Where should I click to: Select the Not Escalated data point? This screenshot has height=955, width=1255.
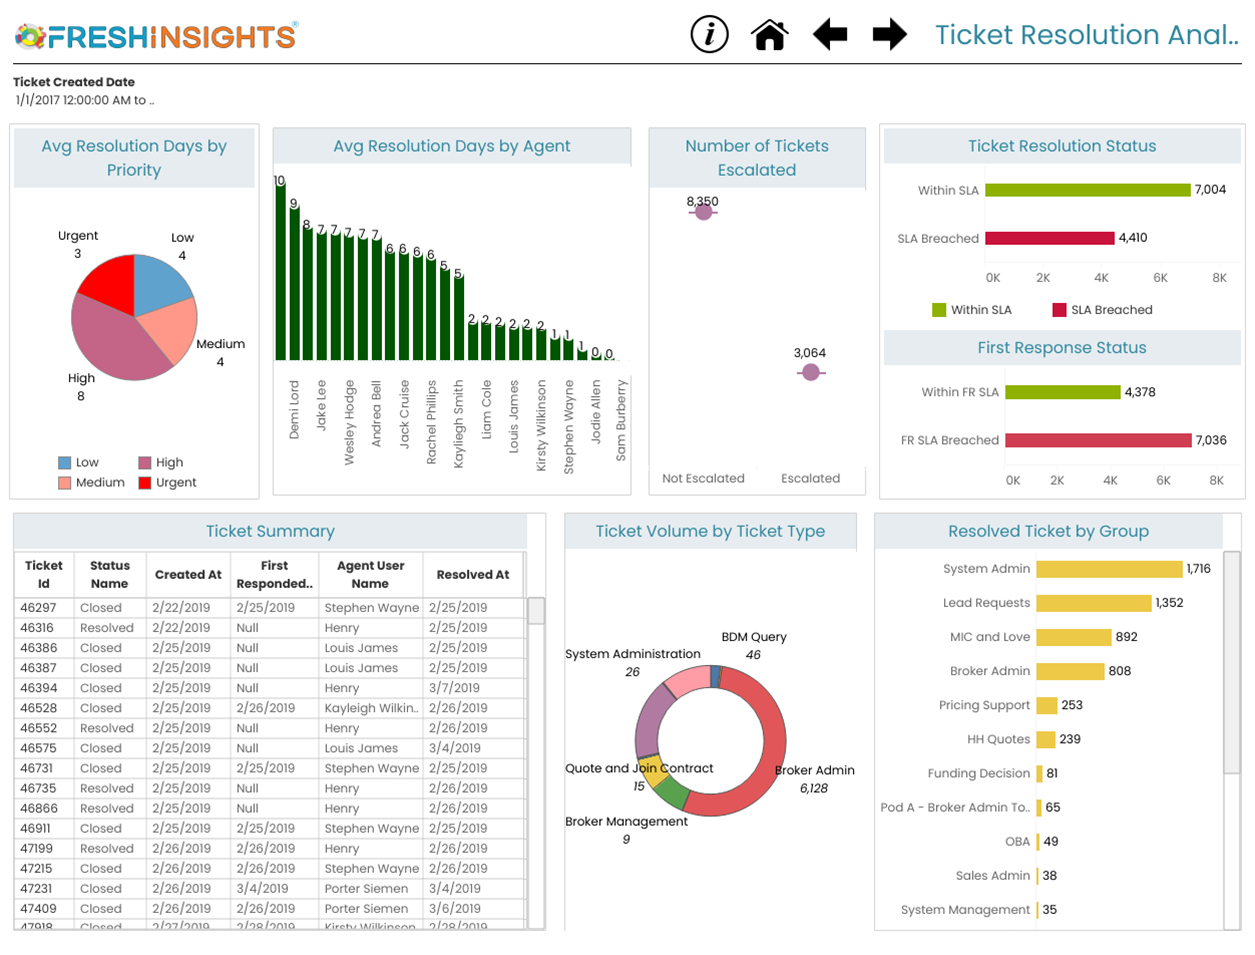(703, 211)
